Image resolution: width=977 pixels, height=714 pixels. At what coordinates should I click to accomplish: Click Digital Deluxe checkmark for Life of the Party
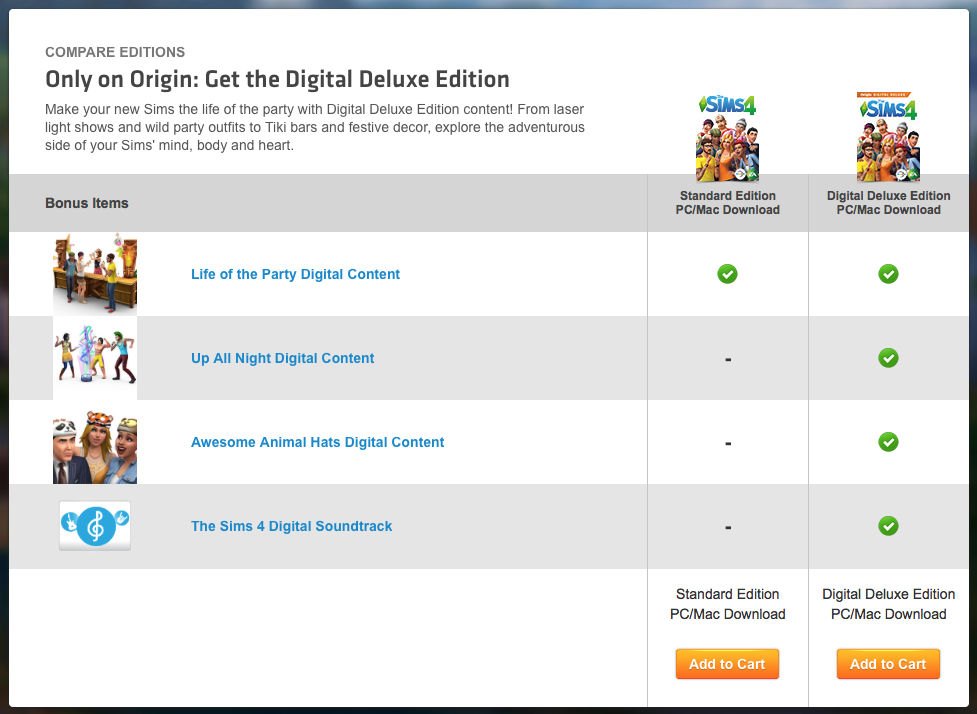click(x=888, y=274)
